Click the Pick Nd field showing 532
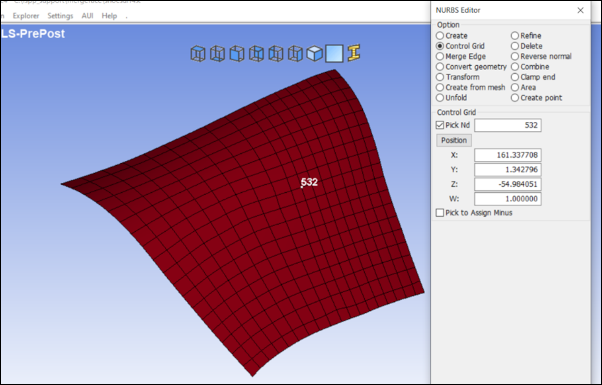602x385 pixels. 508,125
